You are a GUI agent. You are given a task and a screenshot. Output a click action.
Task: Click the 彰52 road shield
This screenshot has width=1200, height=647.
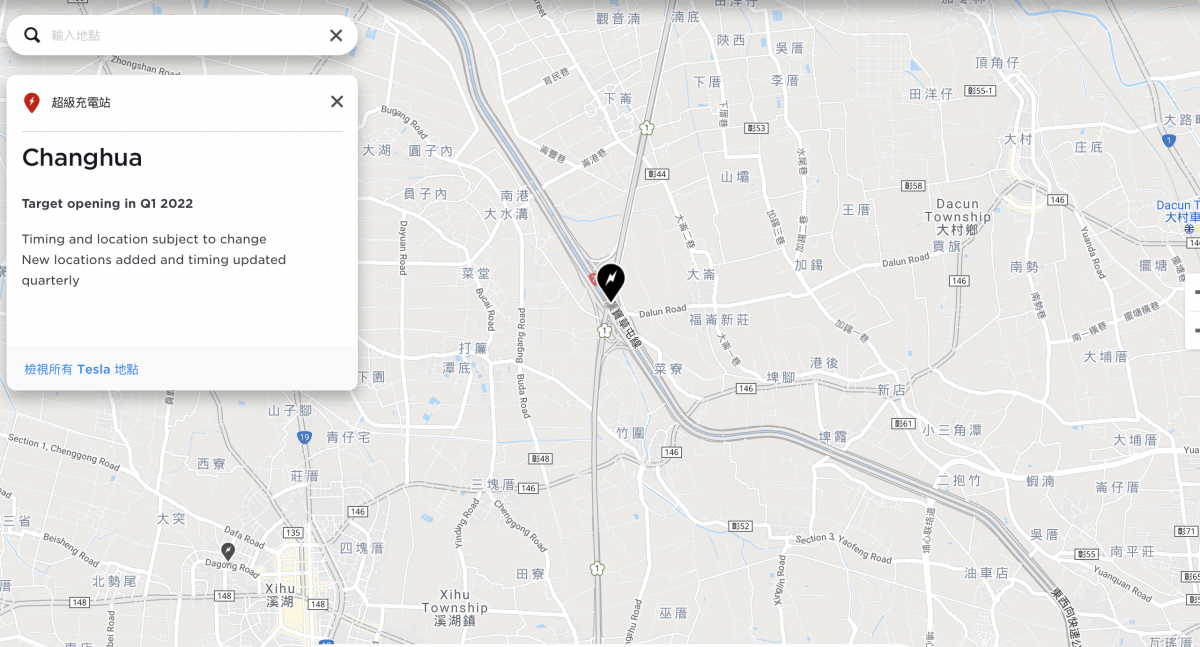740,525
